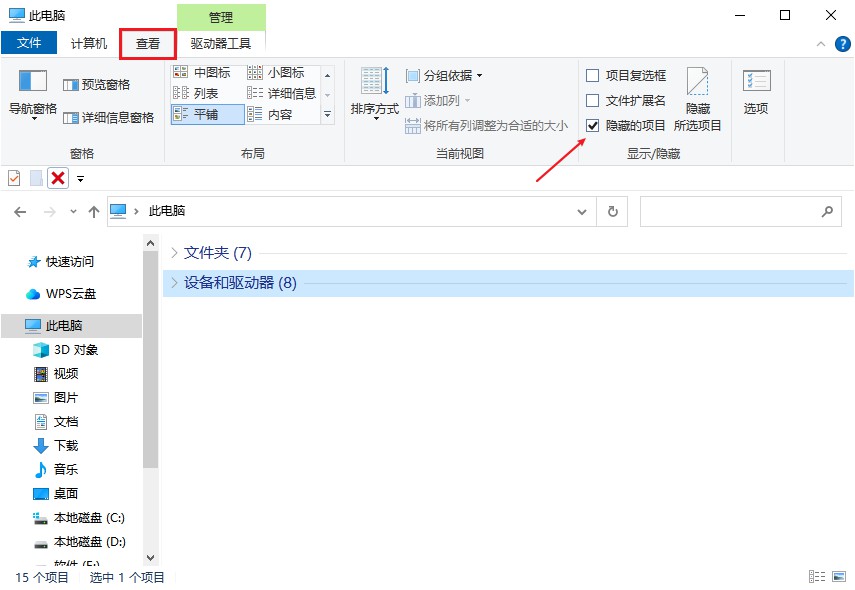This screenshot has height=590, width=855.
Task: Click the 管理 contextual tab header
Action: 221,17
